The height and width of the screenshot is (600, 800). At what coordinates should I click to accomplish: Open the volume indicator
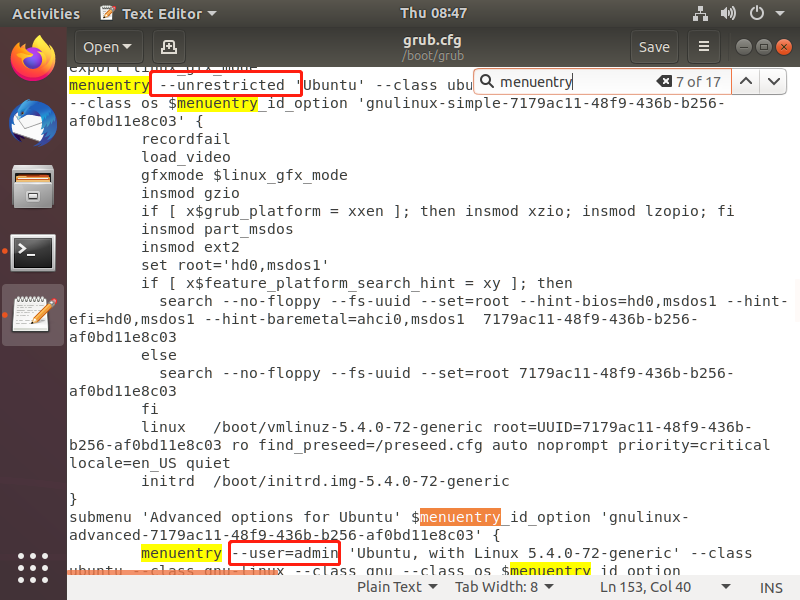click(728, 13)
